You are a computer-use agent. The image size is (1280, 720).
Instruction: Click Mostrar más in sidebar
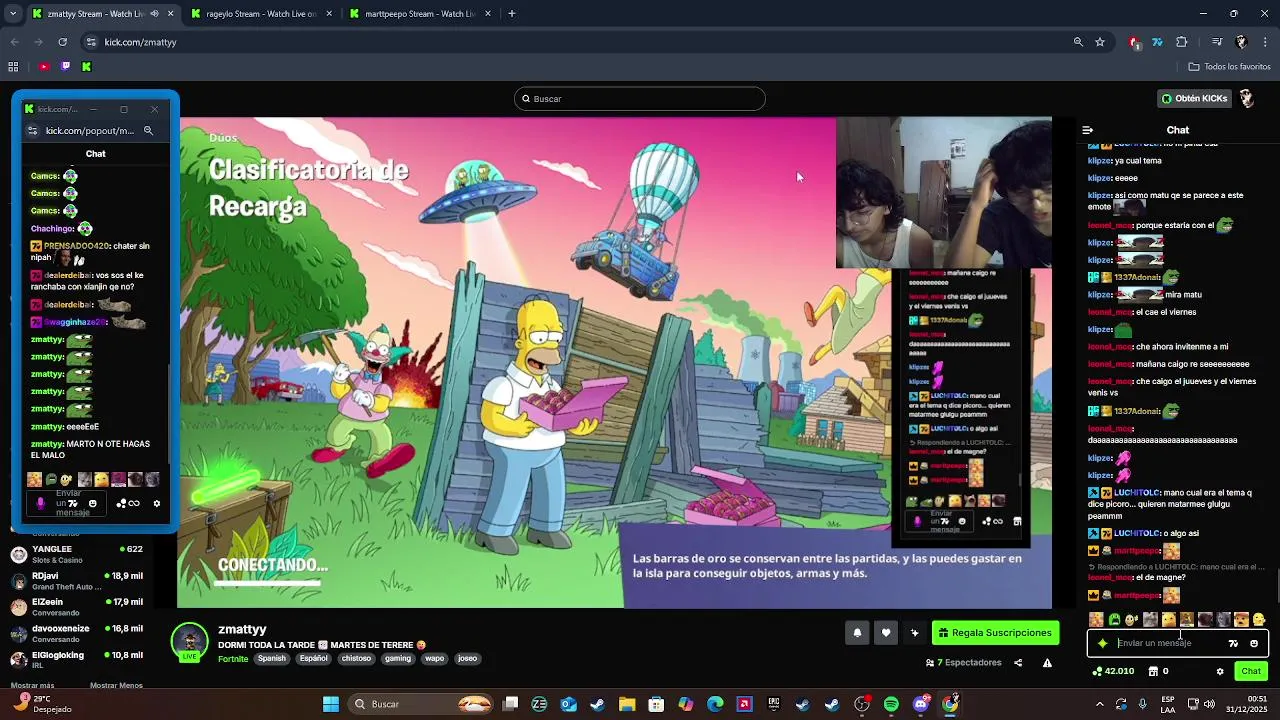[x=32, y=685]
